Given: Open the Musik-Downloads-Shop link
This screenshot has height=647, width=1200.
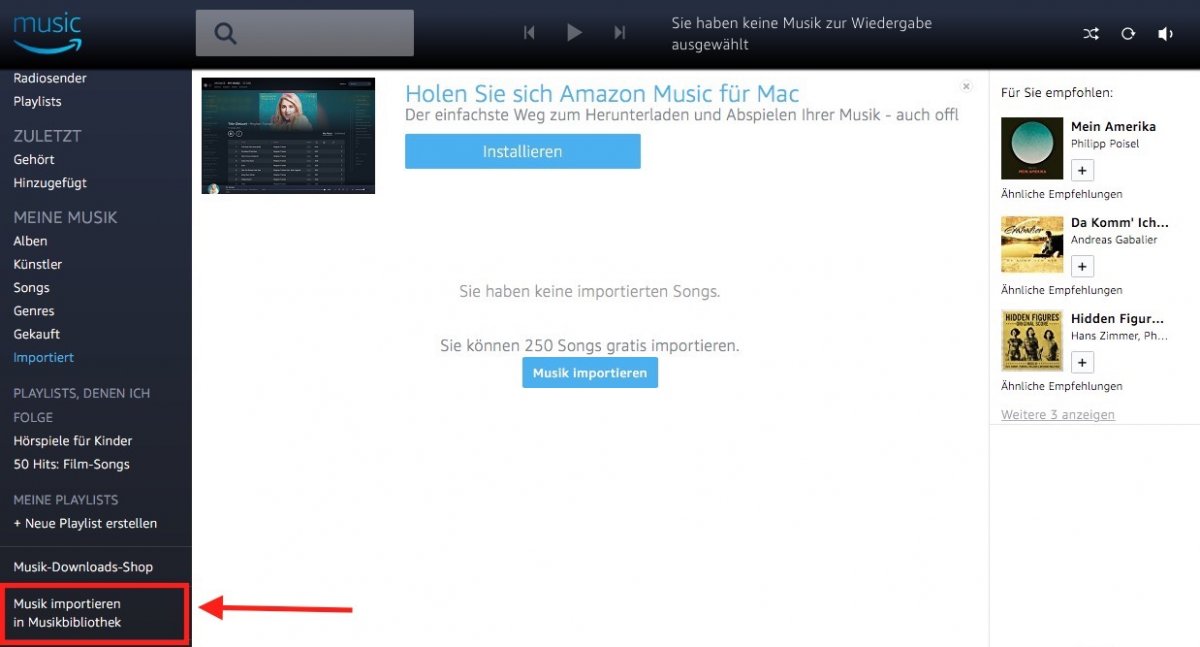Looking at the screenshot, I should click(83, 567).
